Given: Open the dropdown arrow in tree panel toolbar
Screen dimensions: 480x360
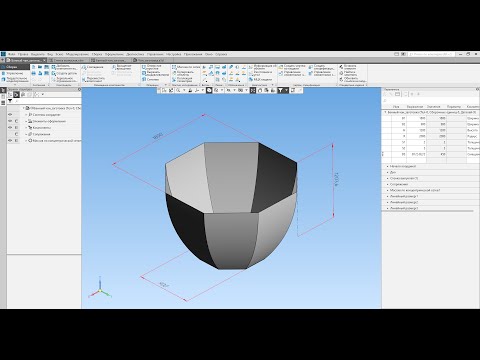Looking at the screenshot, I should pos(43,95).
